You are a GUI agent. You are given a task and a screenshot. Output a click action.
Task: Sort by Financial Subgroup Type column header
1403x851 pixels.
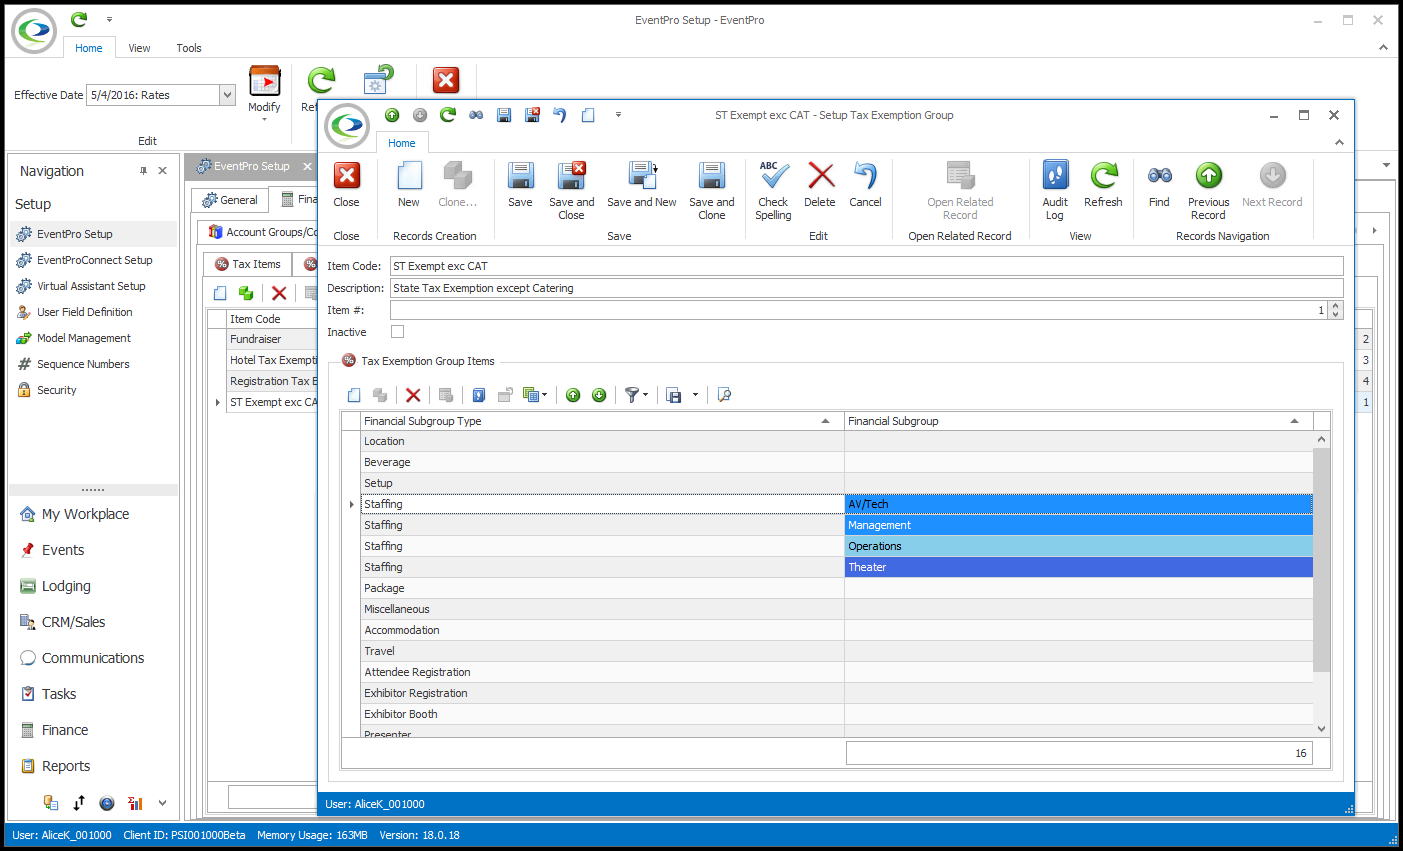click(x=602, y=421)
